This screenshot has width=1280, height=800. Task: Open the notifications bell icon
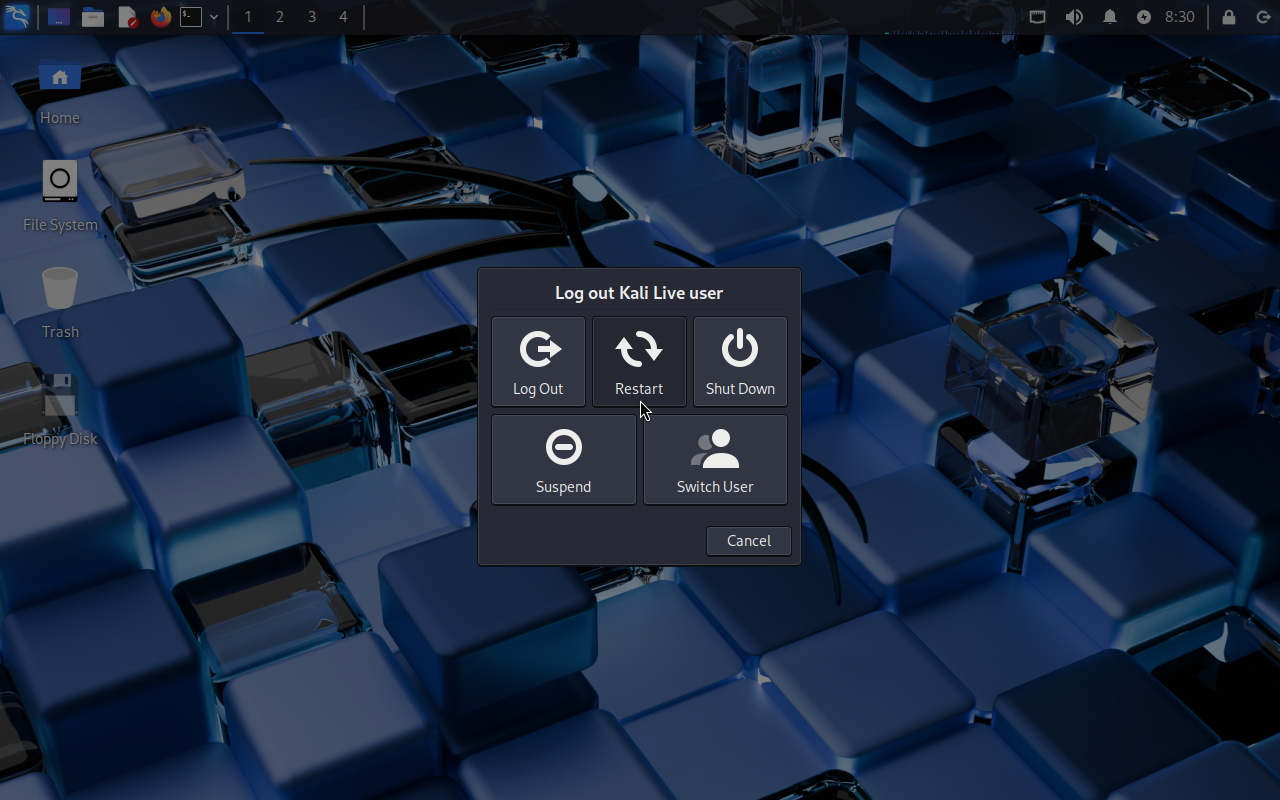(x=1110, y=17)
